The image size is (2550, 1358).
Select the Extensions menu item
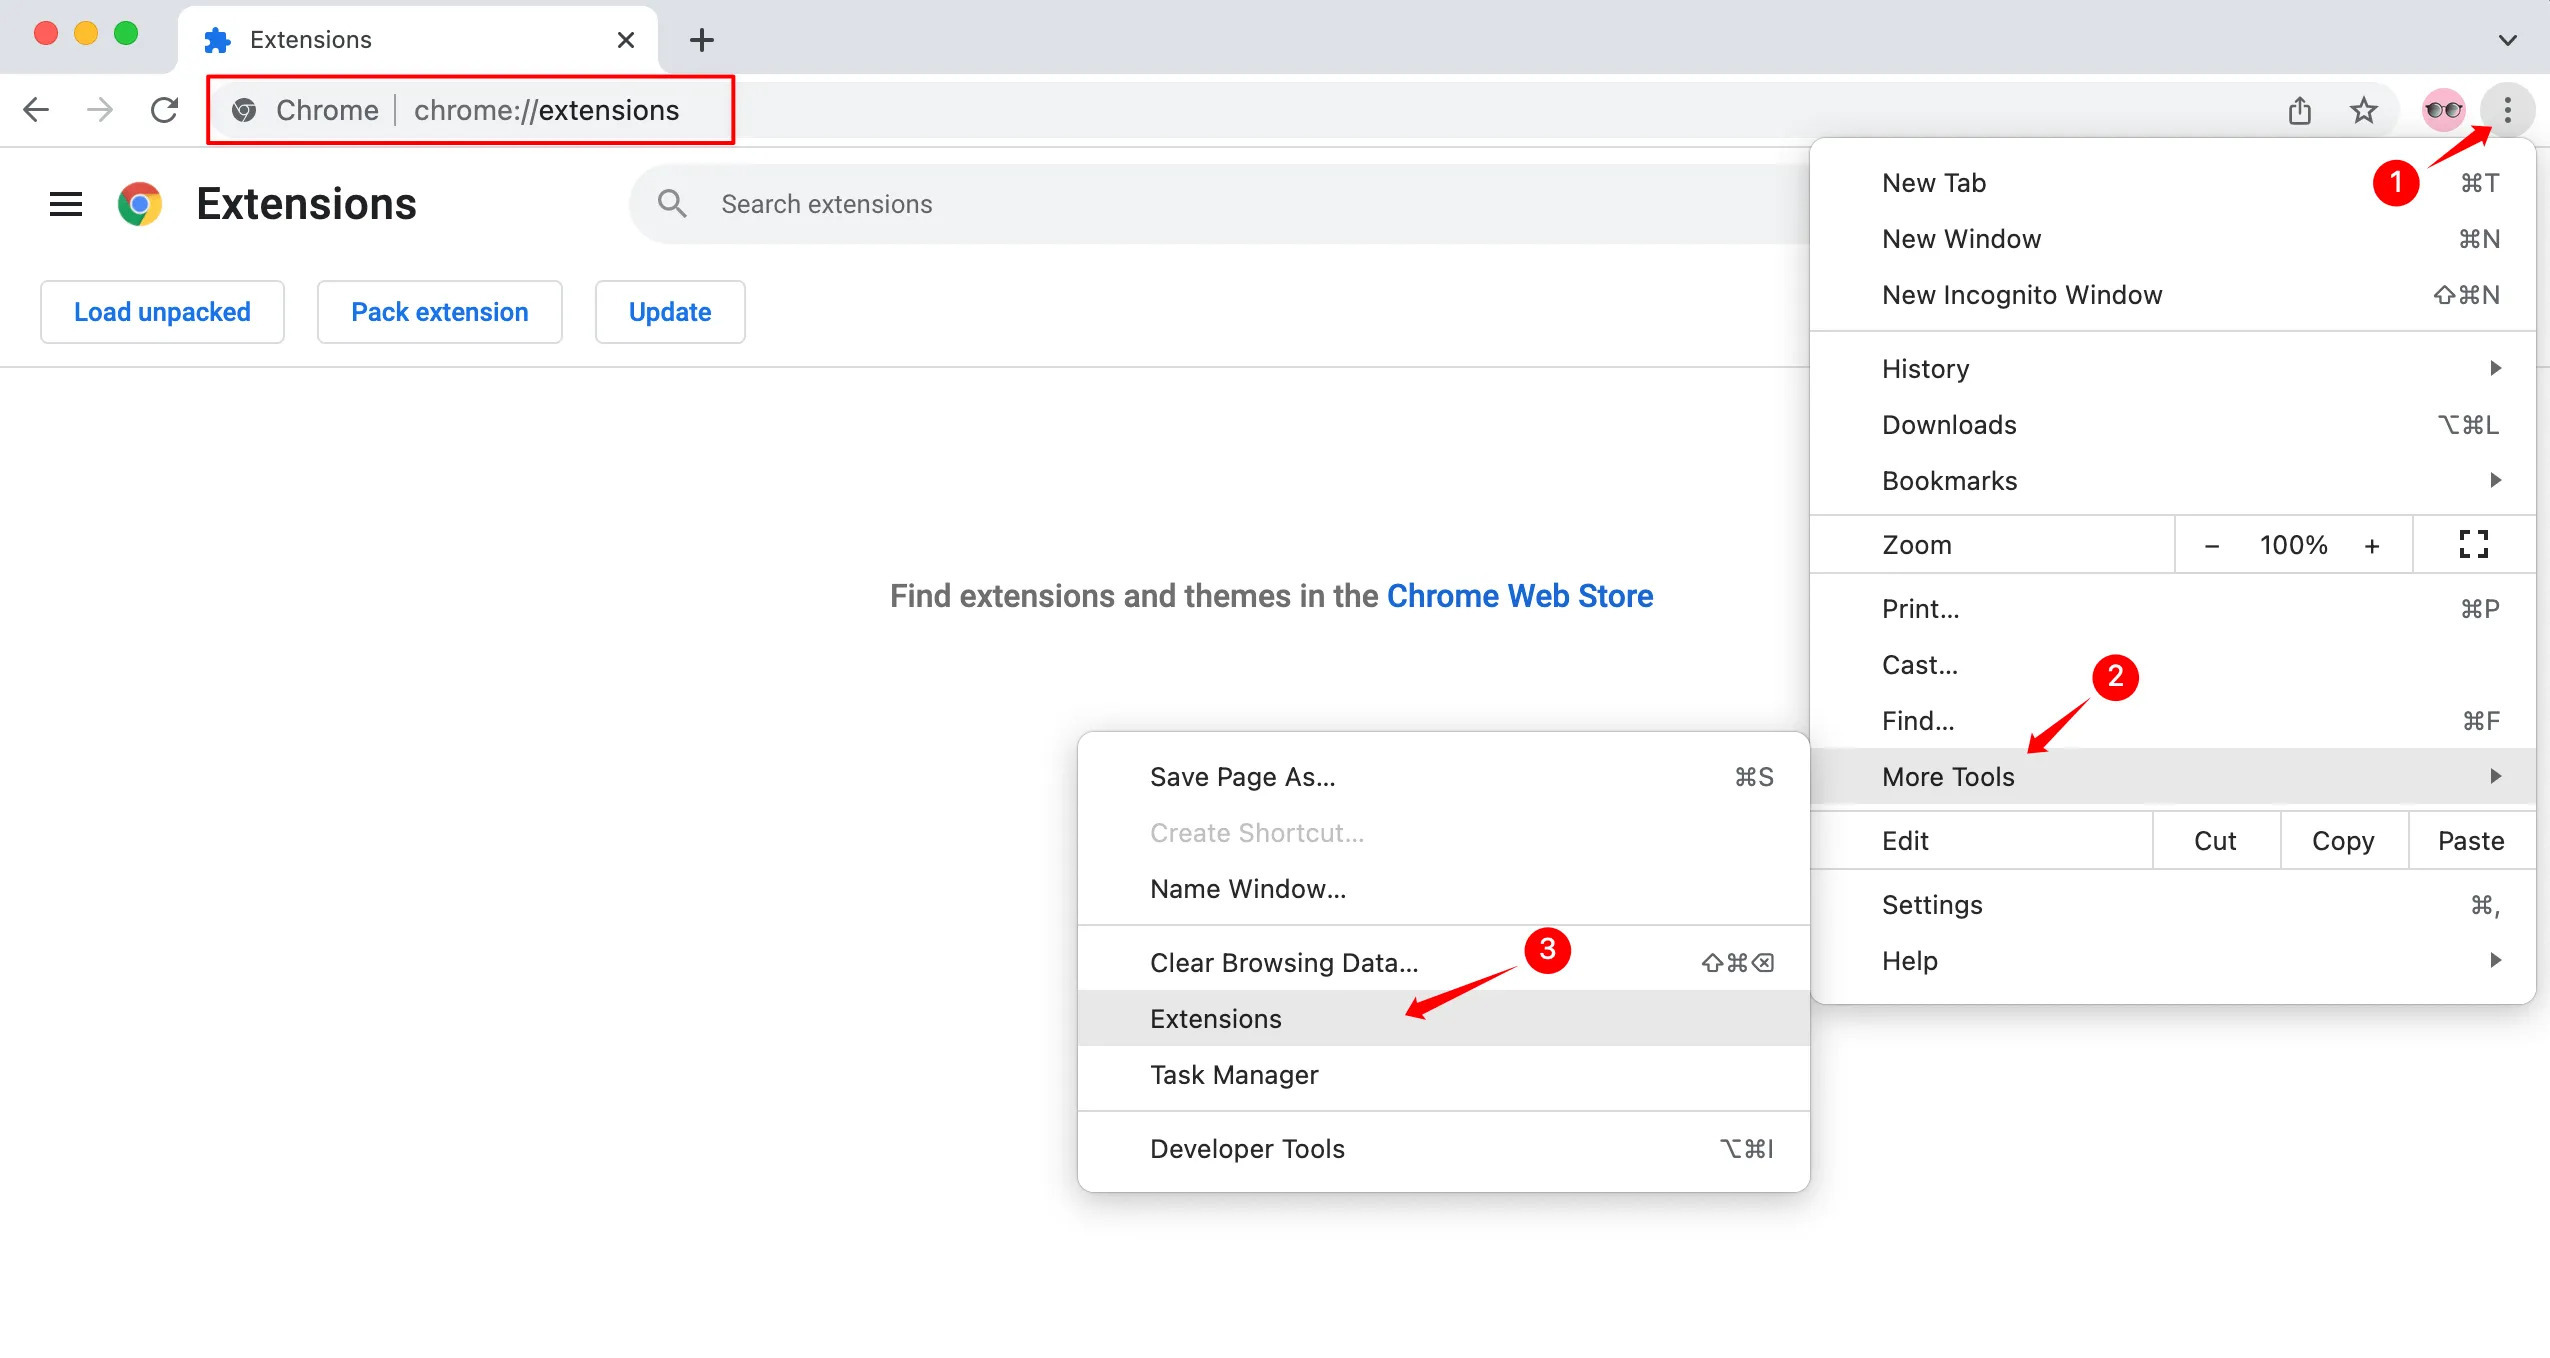pos(1214,1017)
